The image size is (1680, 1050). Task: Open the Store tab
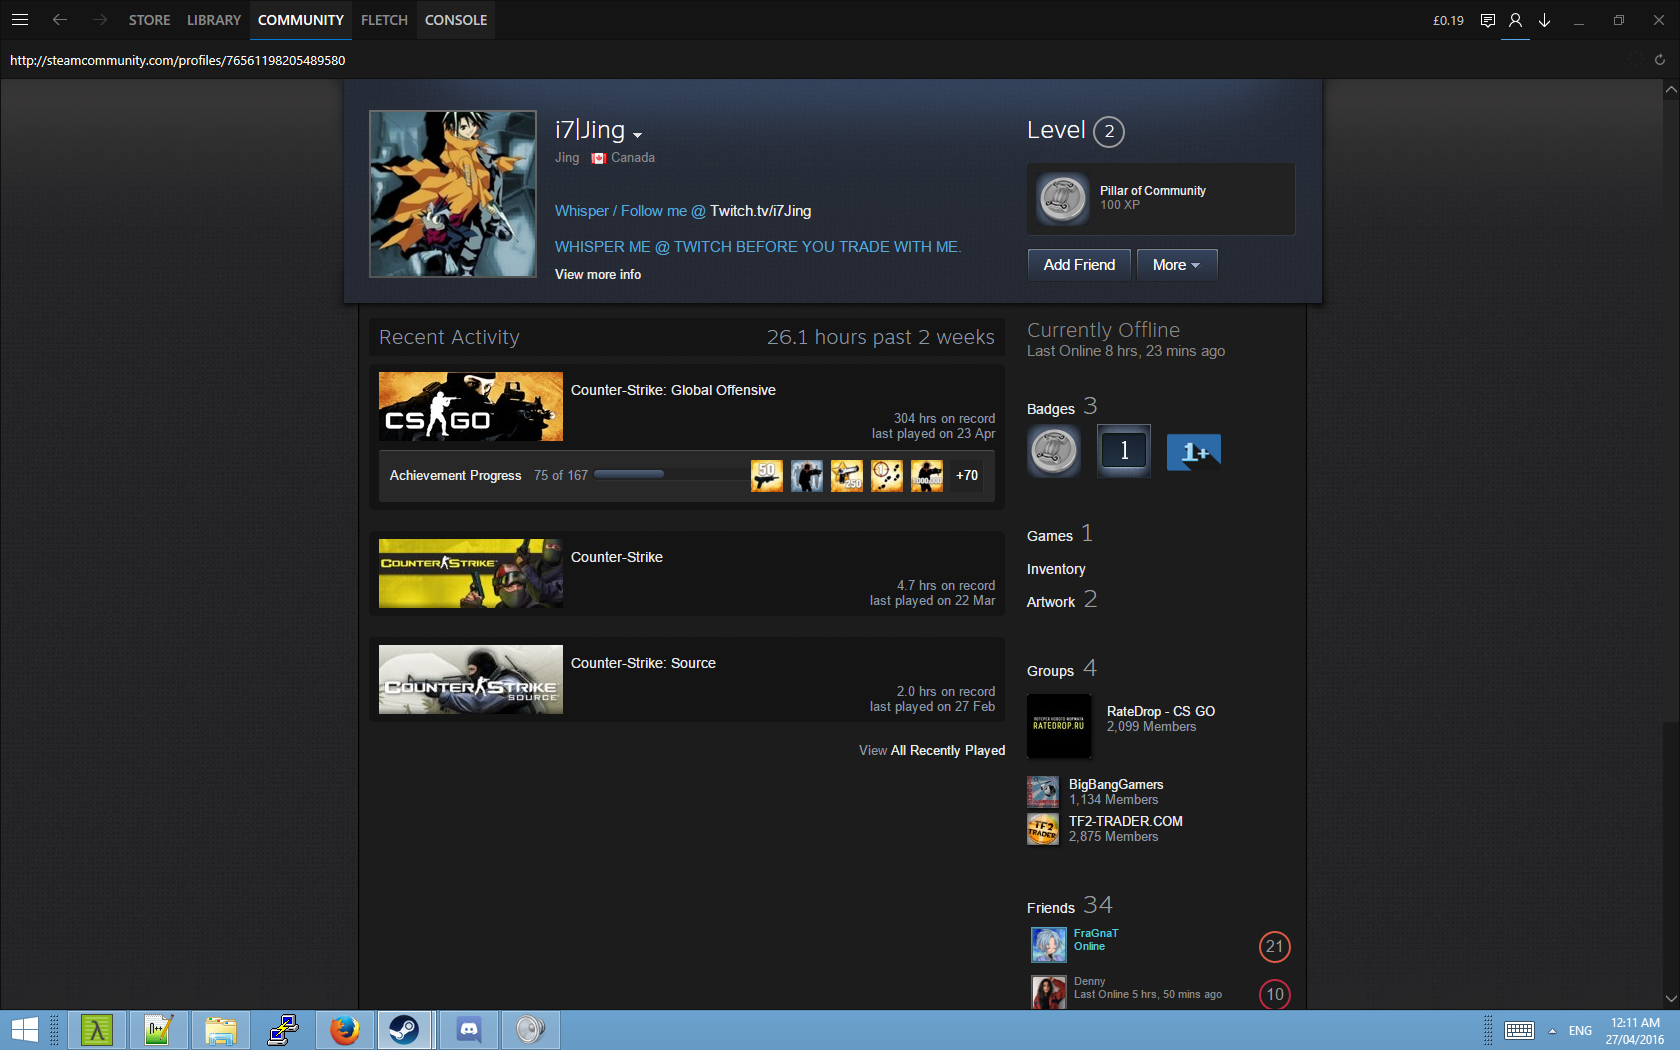tap(149, 20)
